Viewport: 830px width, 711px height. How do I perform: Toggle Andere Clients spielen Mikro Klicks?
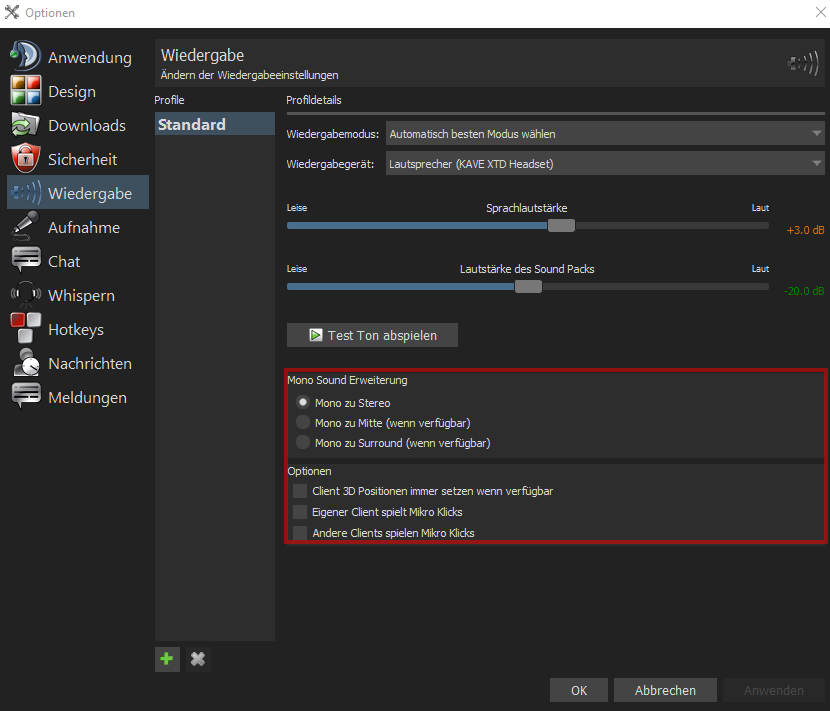(300, 533)
